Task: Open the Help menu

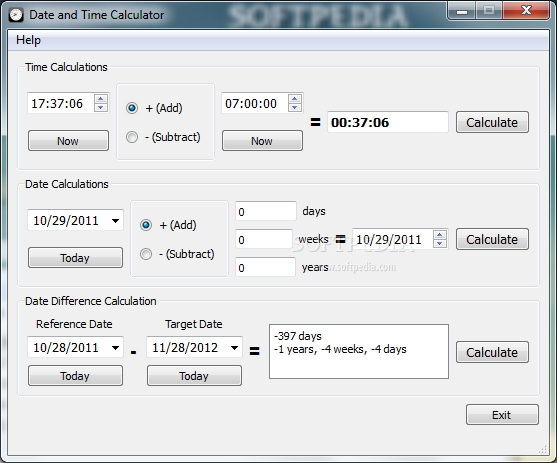Action: [28, 40]
